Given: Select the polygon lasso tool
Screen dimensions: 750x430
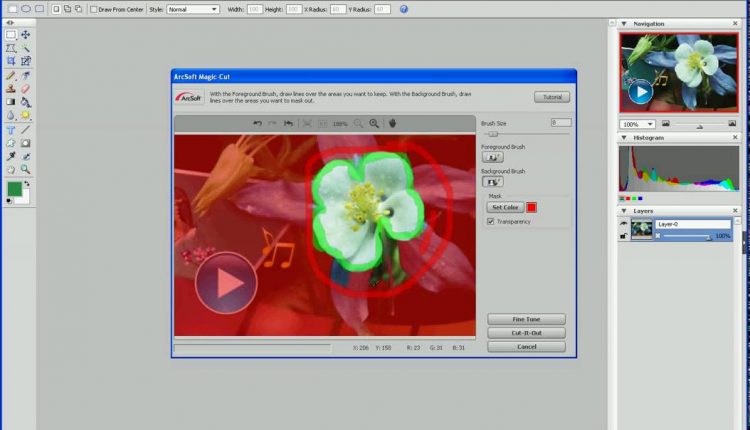Looking at the screenshot, I should (x=11, y=48).
